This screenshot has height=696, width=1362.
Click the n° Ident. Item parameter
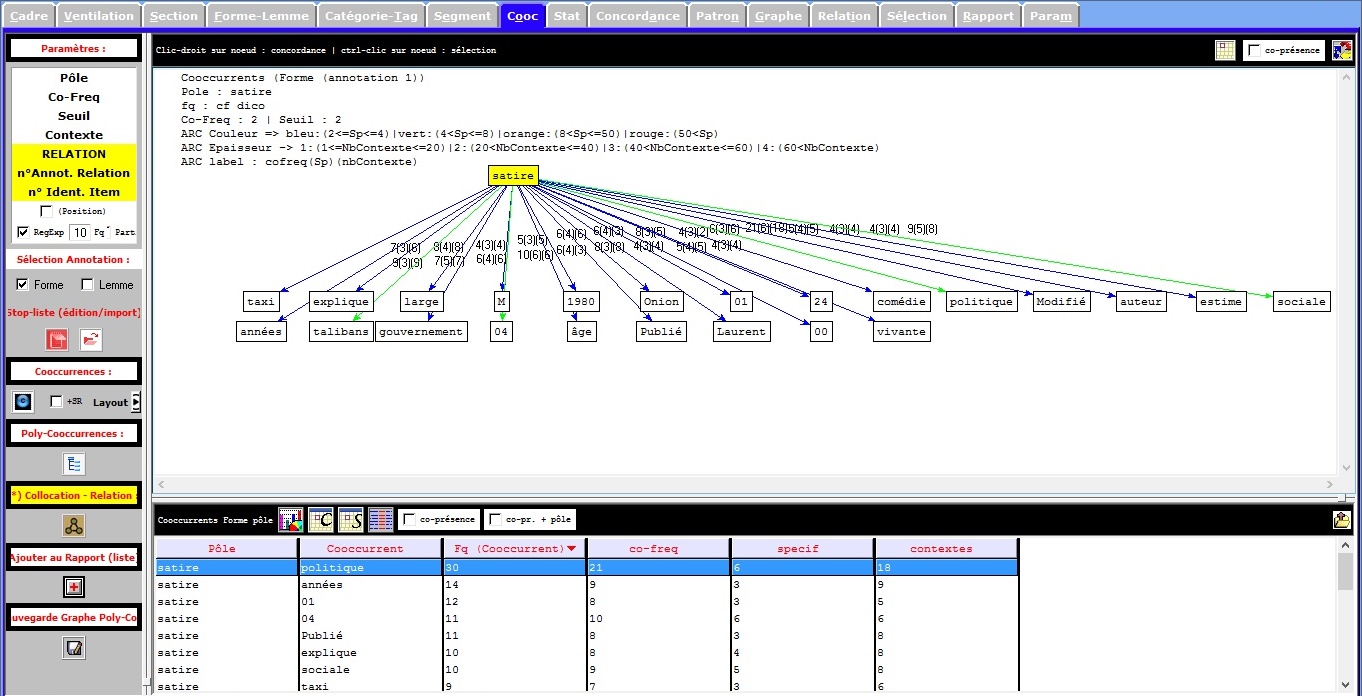[74, 191]
